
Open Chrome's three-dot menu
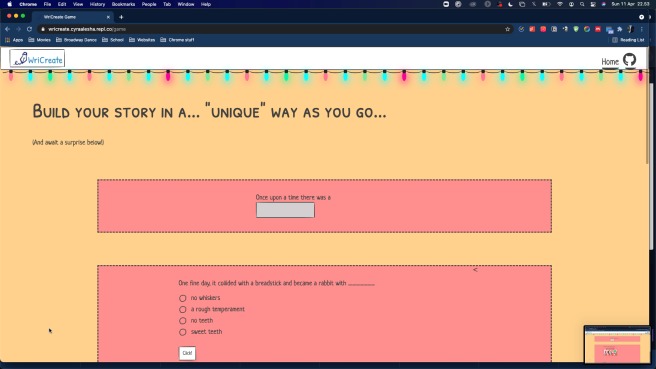[641, 29]
